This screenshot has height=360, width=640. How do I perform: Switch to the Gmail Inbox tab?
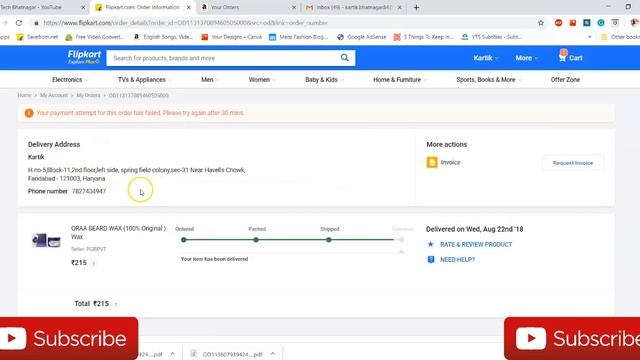click(x=353, y=7)
